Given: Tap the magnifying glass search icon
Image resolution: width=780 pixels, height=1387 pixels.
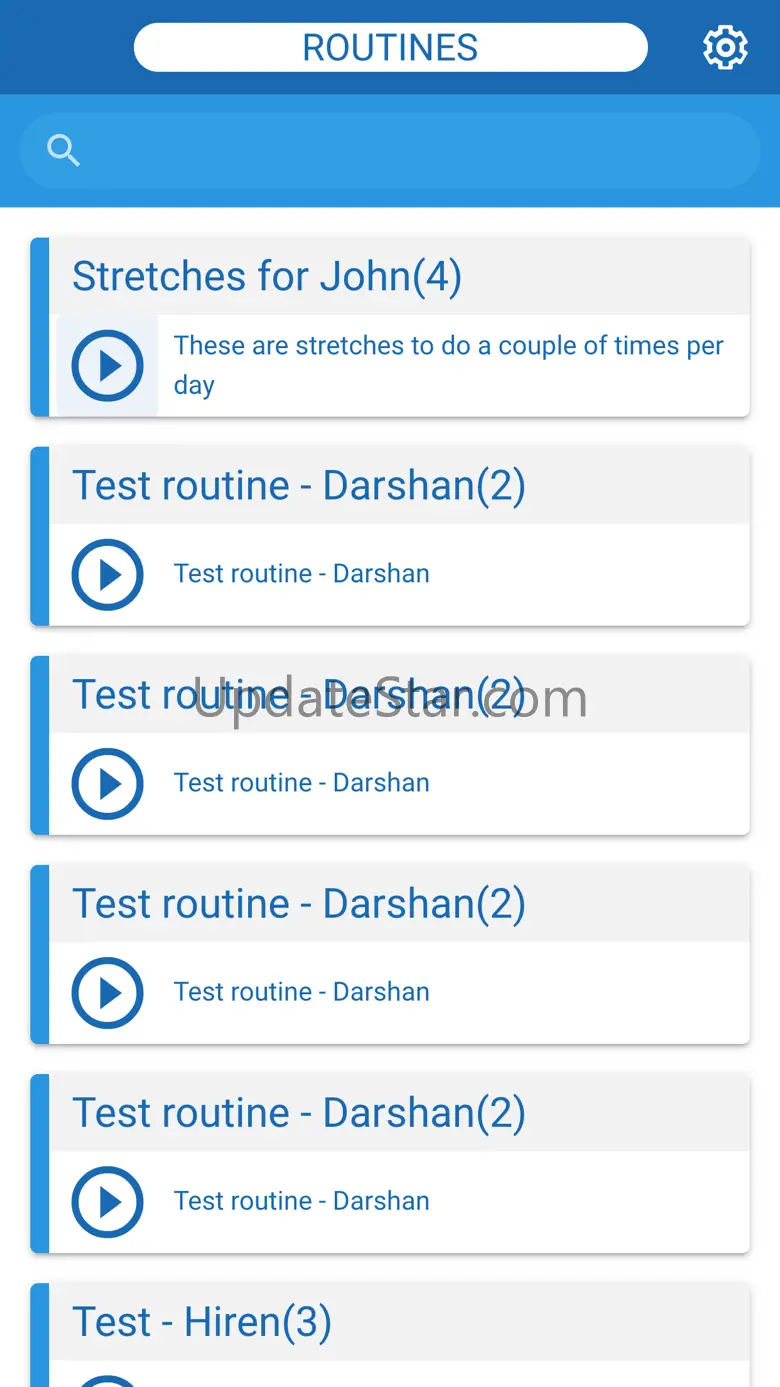Looking at the screenshot, I should (63, 151).
